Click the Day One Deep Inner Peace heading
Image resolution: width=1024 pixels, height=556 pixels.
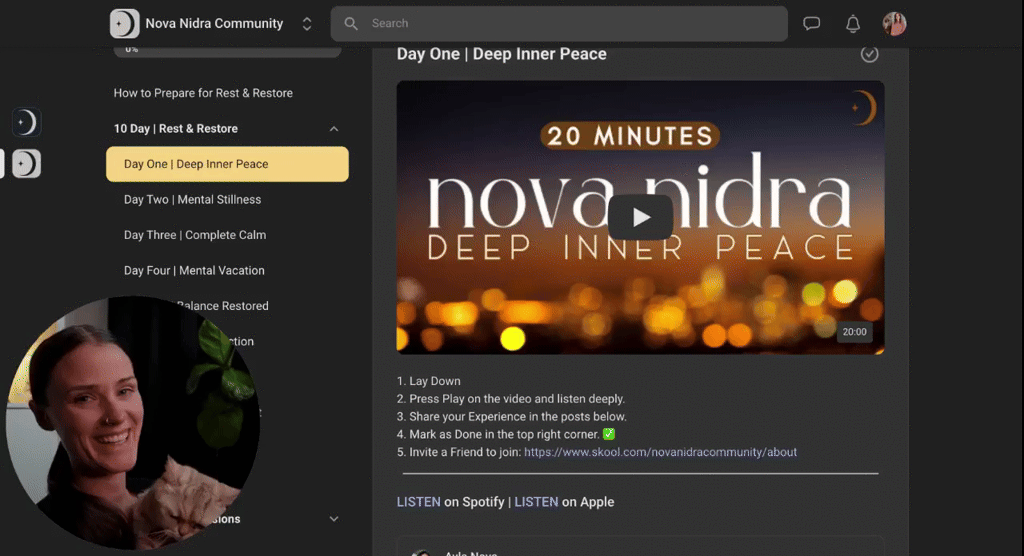pos(502,54)
